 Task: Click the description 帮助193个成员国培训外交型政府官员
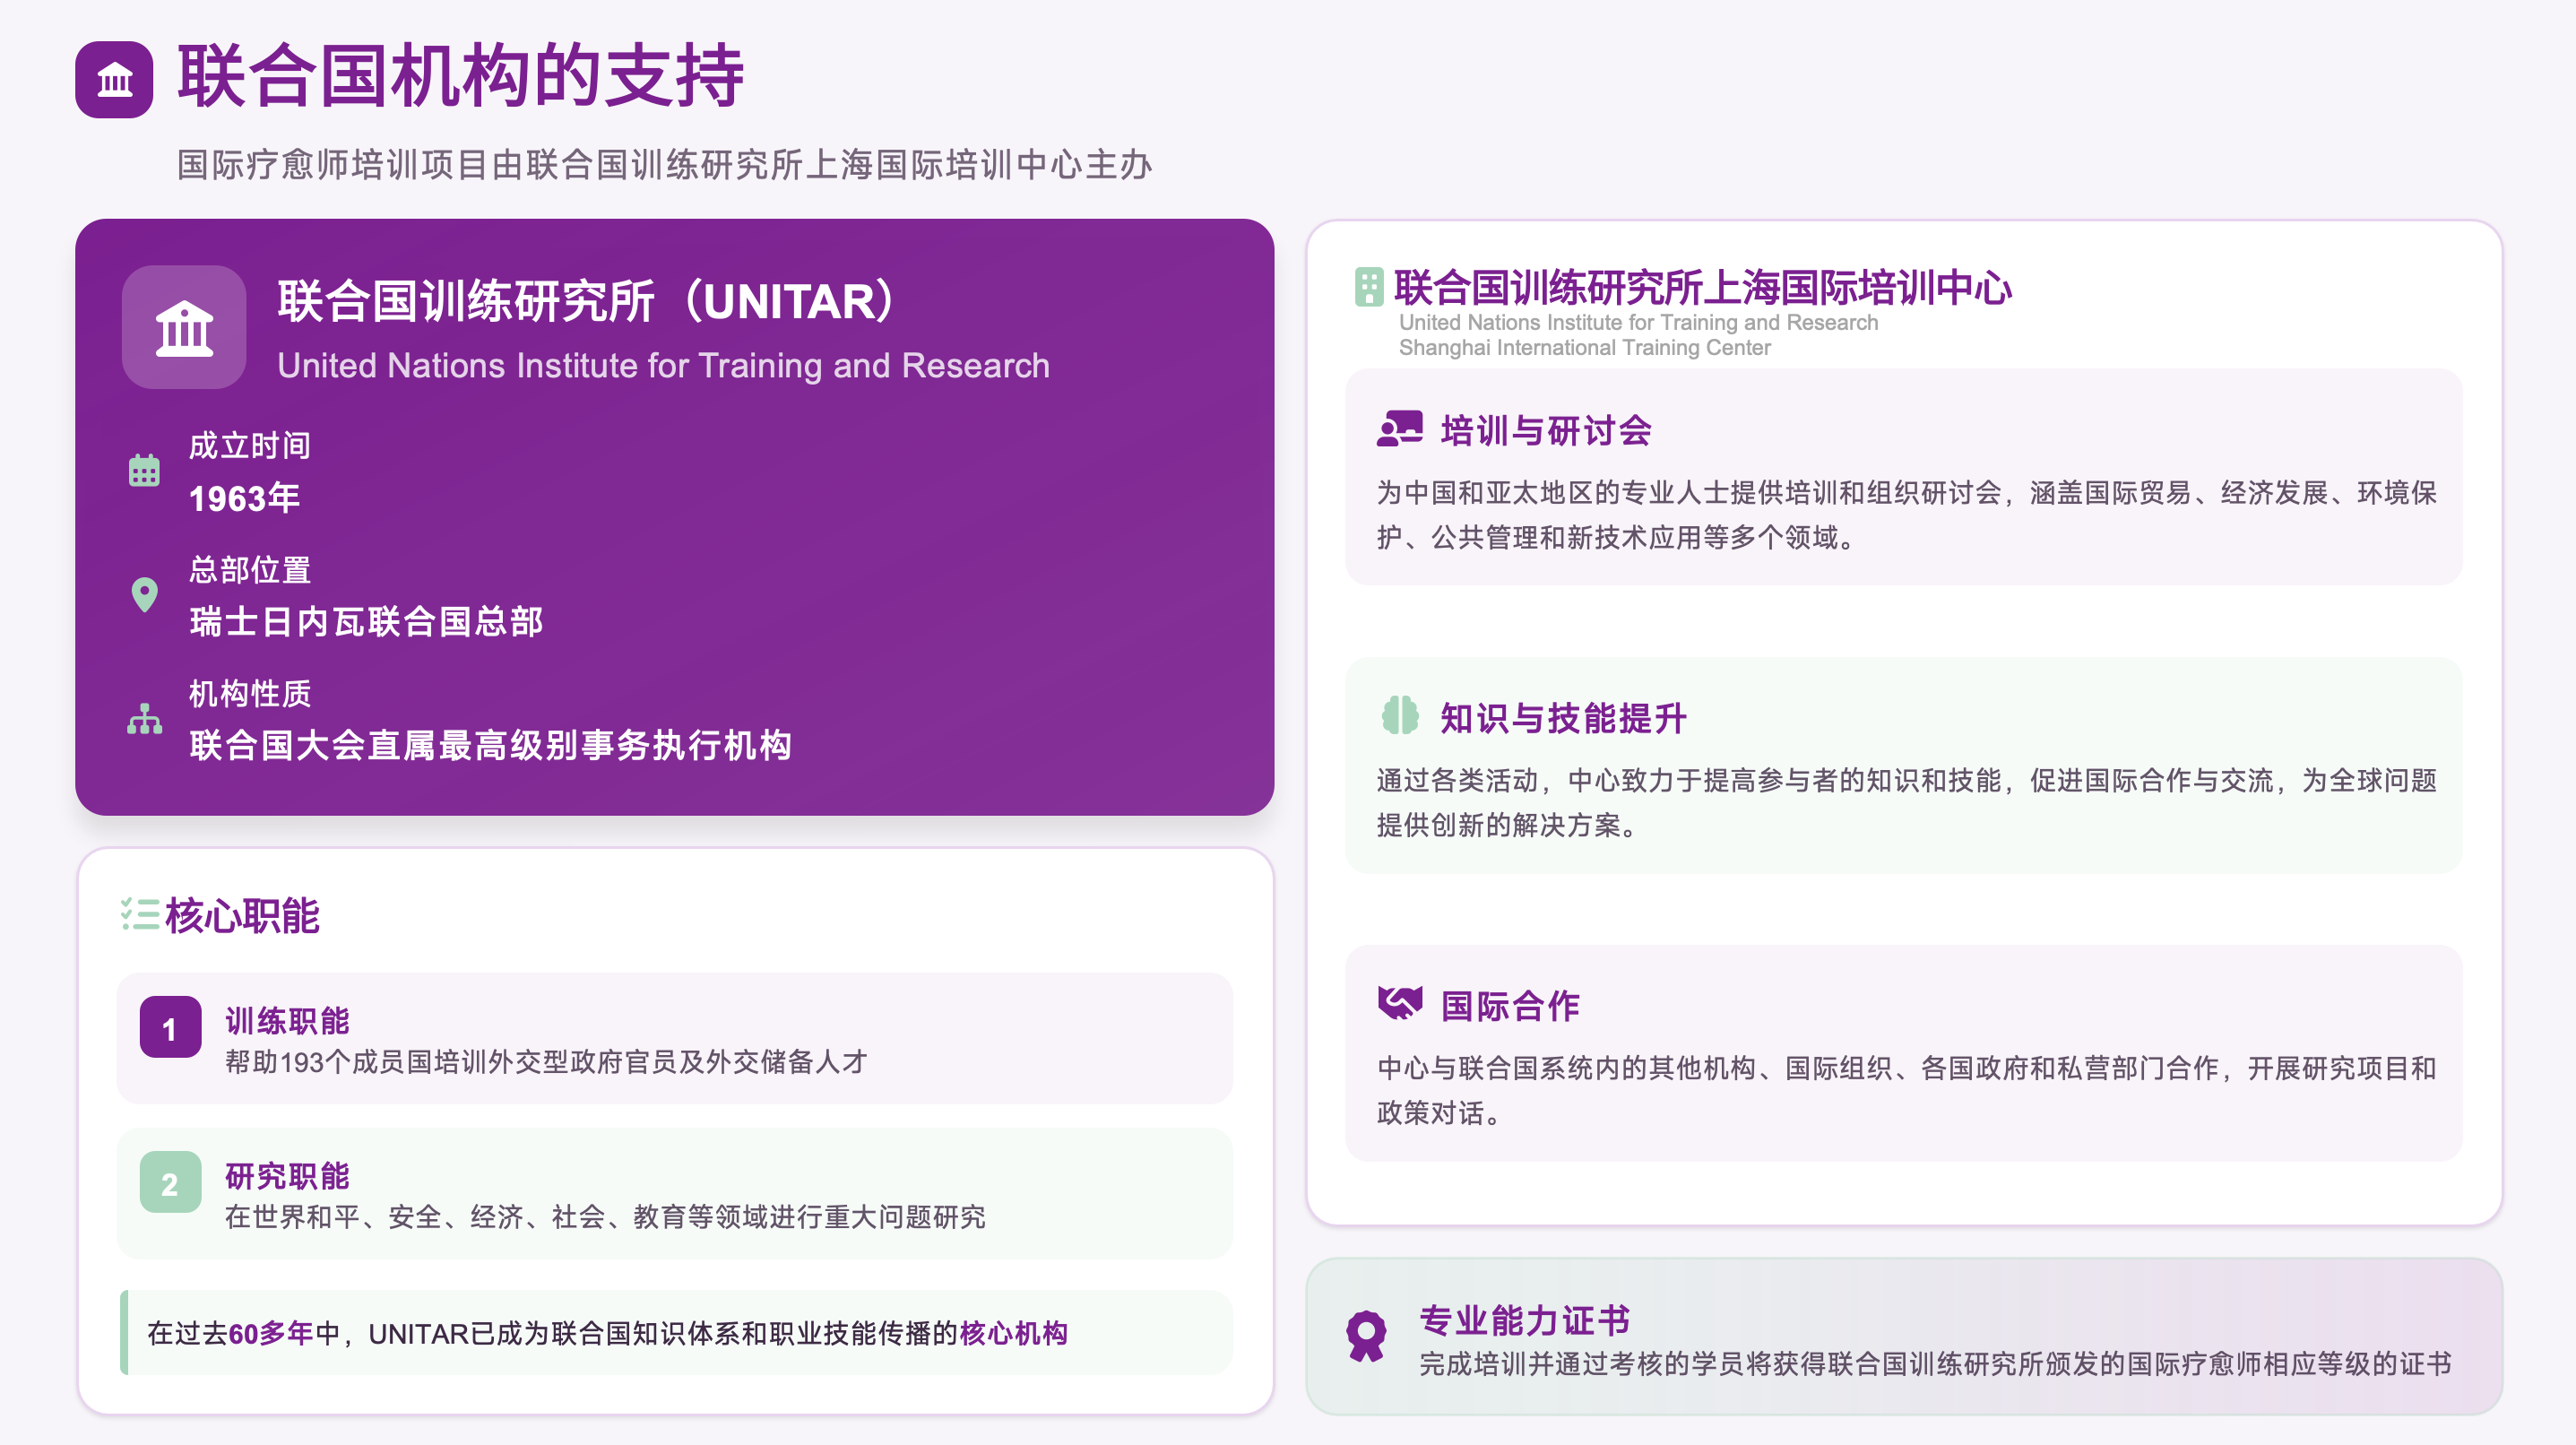coord(546,1062)
